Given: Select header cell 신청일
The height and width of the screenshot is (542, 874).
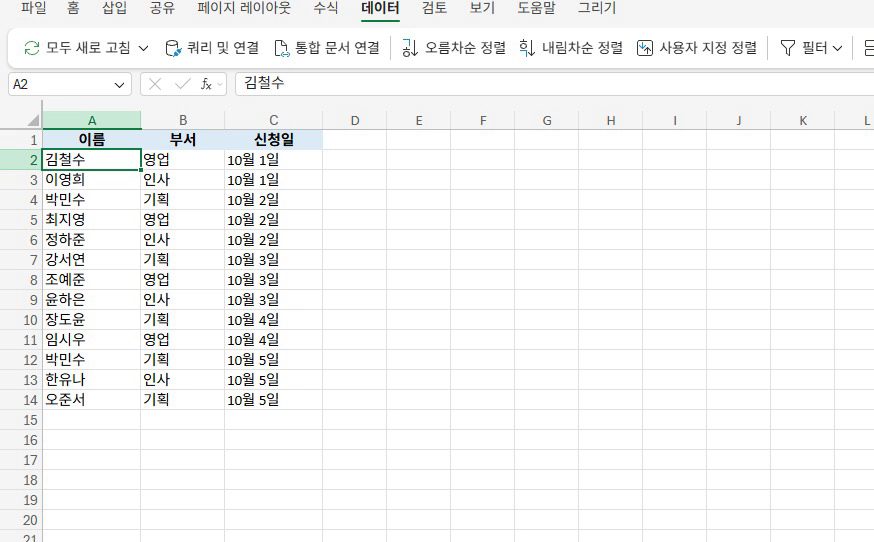Looking at the screenshot, I should [274, 139].
